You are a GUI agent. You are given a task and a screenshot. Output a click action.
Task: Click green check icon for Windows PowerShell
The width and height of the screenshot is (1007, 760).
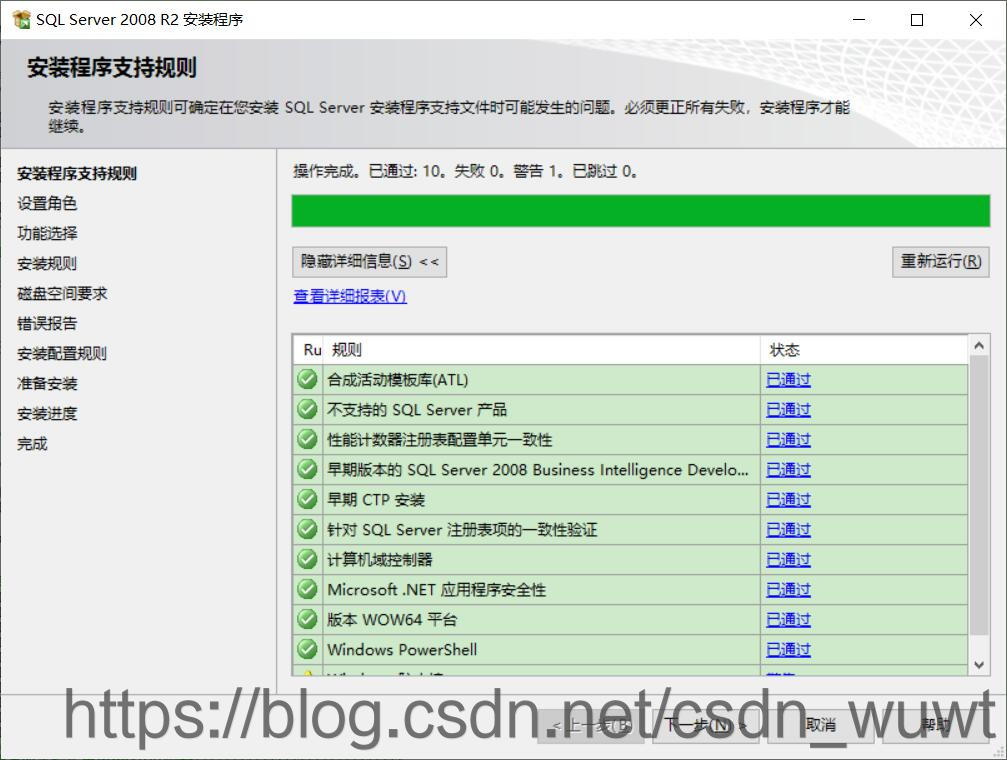pyautogui.click(x=308, y=650)
